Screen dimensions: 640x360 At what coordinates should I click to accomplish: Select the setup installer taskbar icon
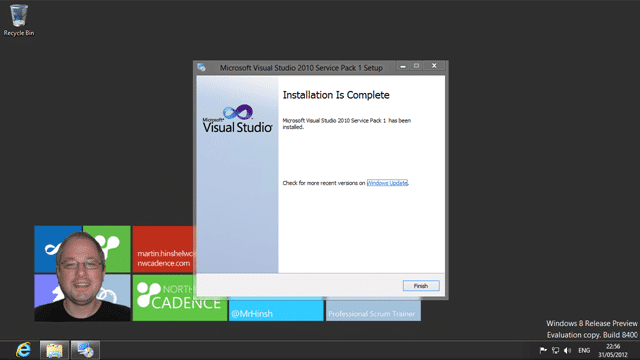point(85,350)
